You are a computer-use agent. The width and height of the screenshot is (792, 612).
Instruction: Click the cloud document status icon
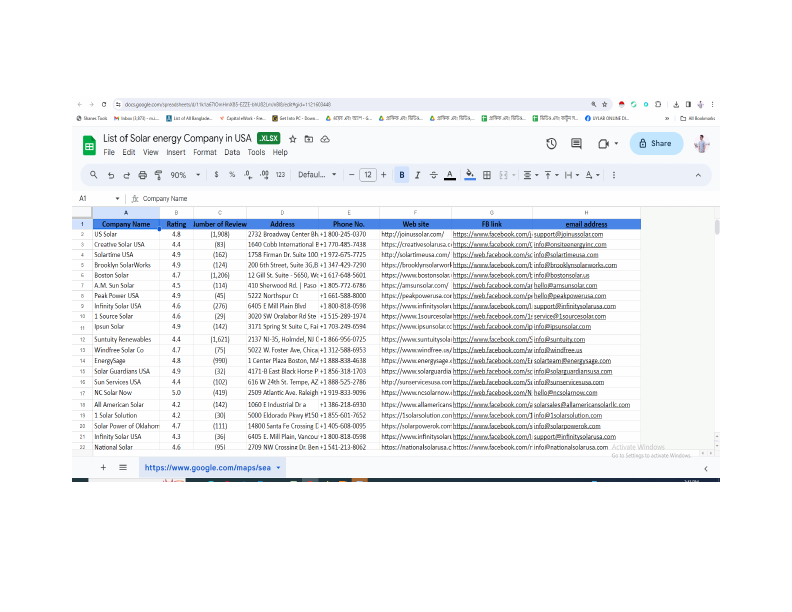[325, 139]
